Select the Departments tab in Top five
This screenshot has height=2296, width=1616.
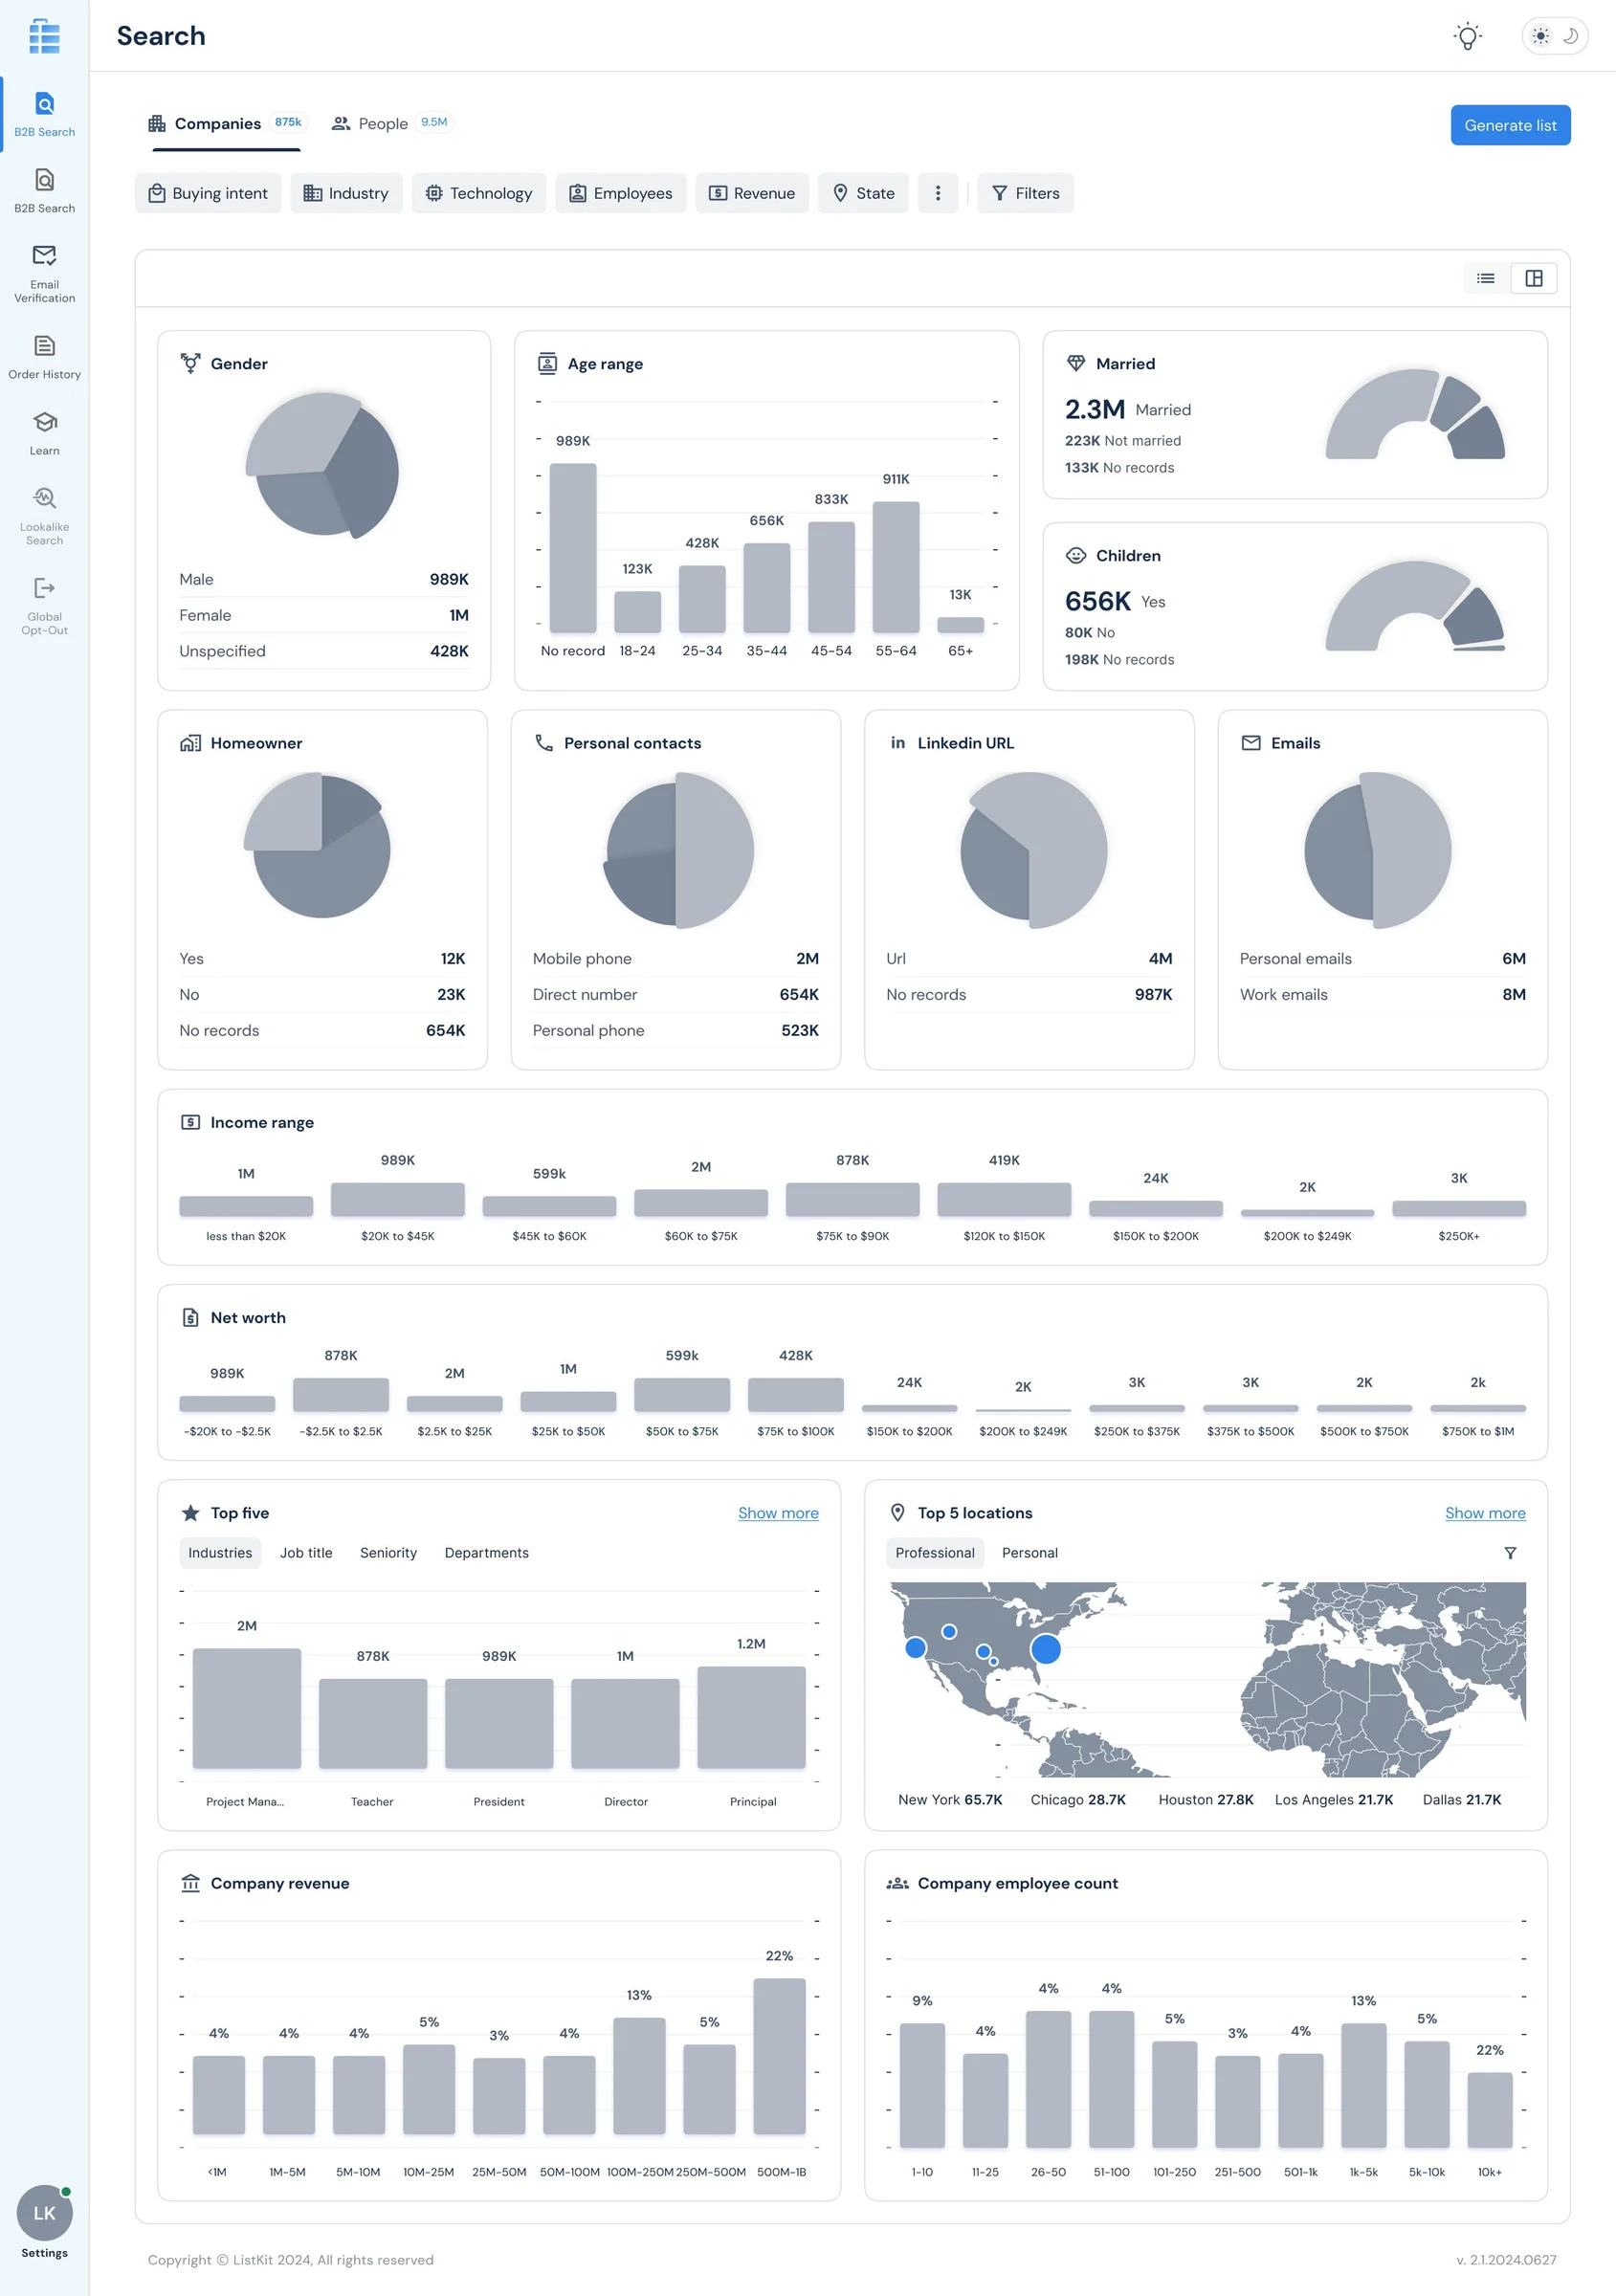[486, 1552]
